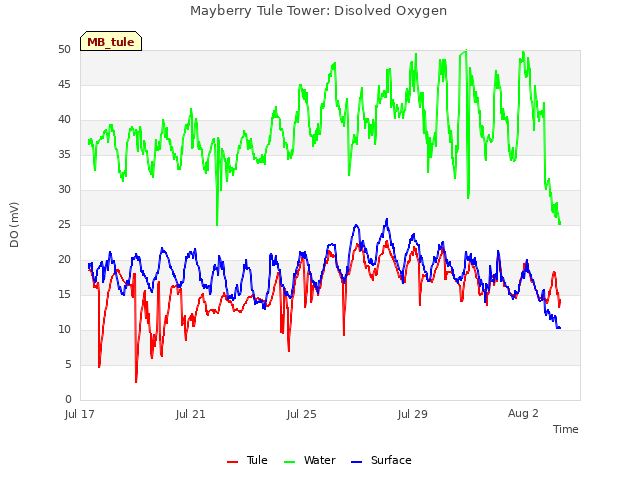Click the 5 y-axis tick label

[x=68, y=364]
